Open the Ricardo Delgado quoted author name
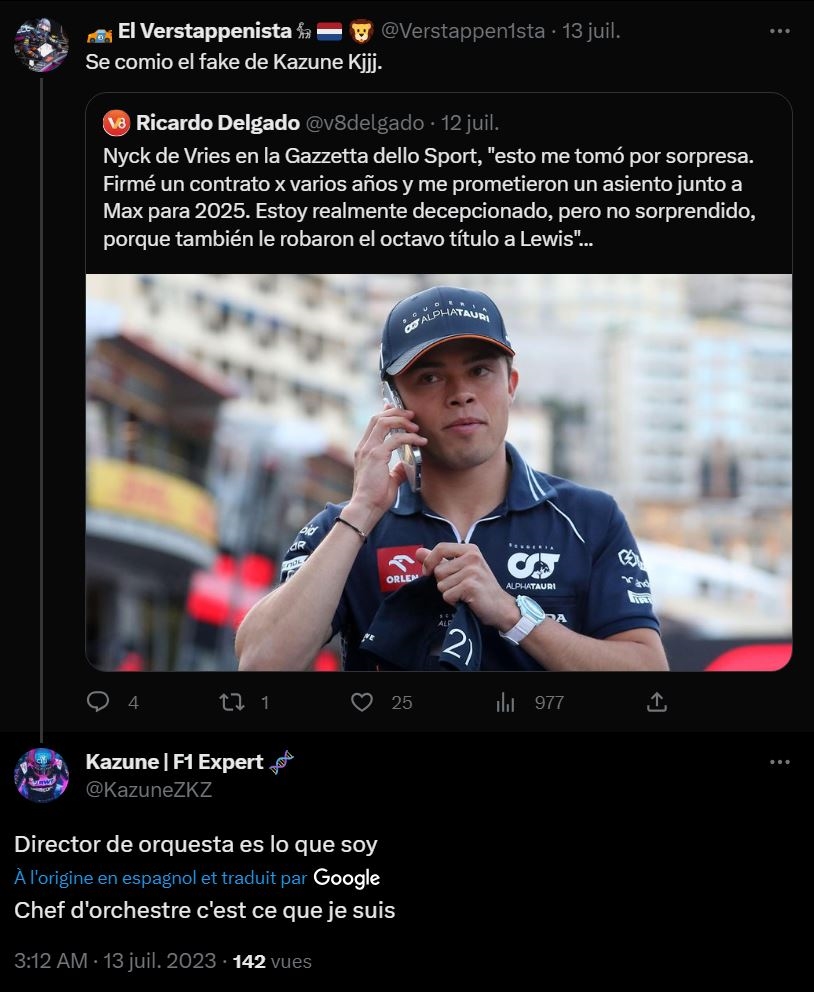The height and width of the screenshot is (992, 814). tap(218, 123)
